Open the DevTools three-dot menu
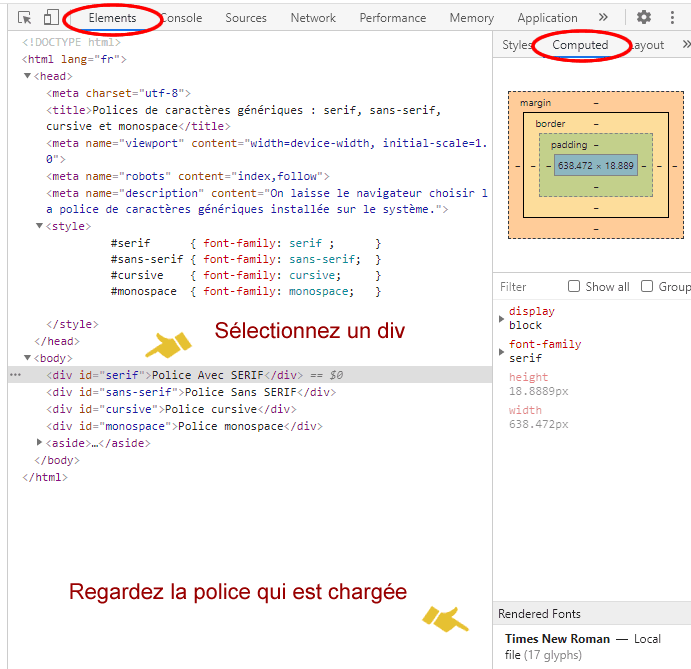 click(672, 18)
